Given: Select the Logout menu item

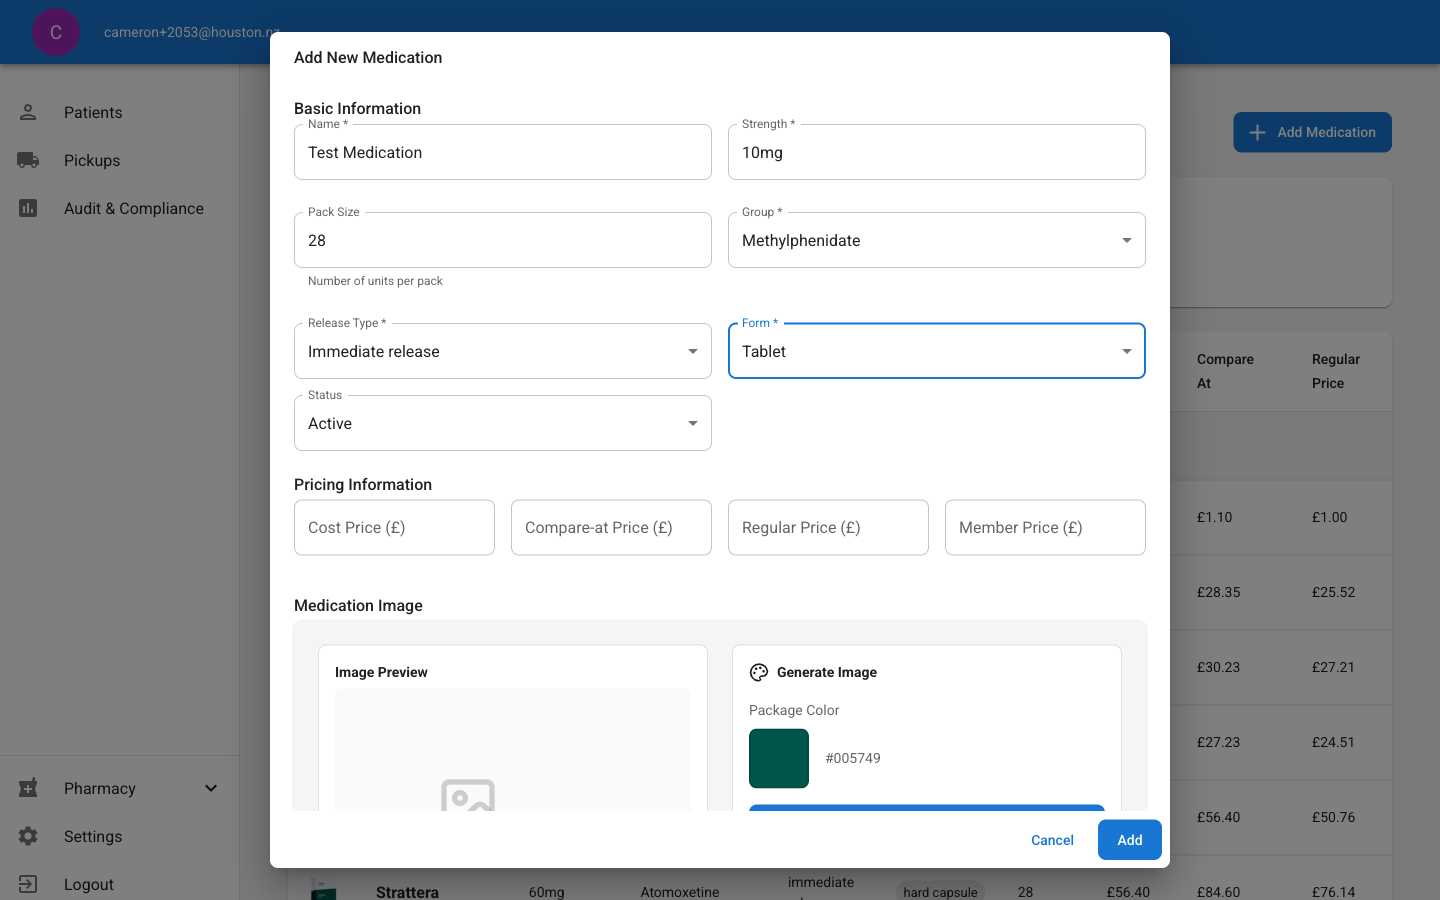Looking at the screenshot, I should (120, 884).
